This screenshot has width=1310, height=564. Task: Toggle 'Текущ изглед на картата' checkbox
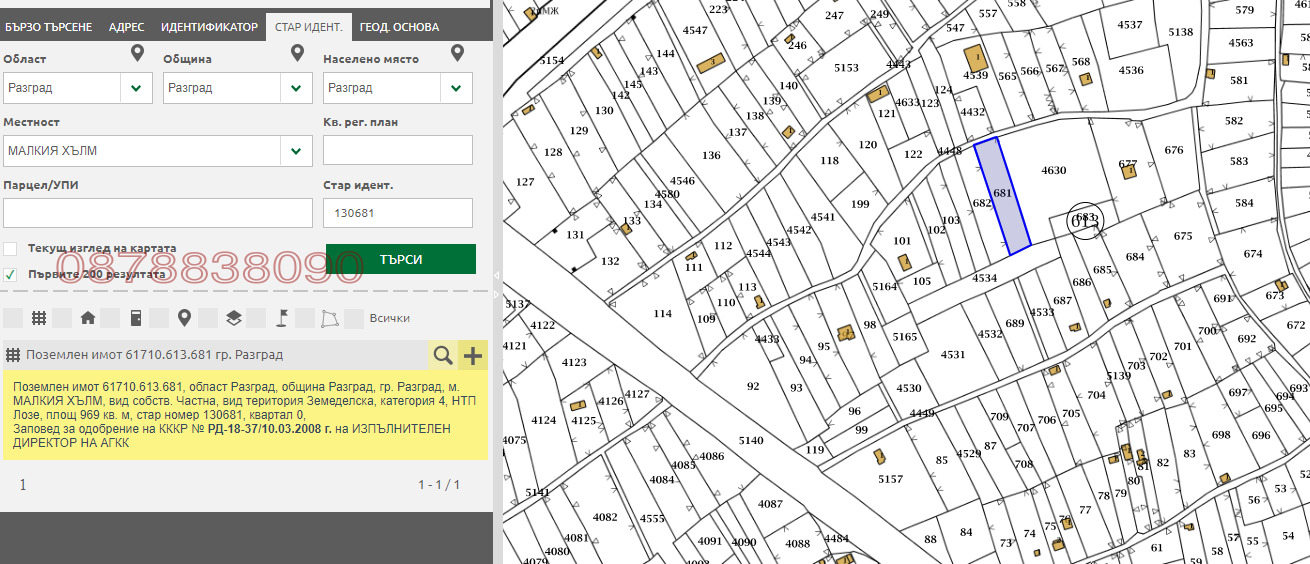click(x=10, y=249)
